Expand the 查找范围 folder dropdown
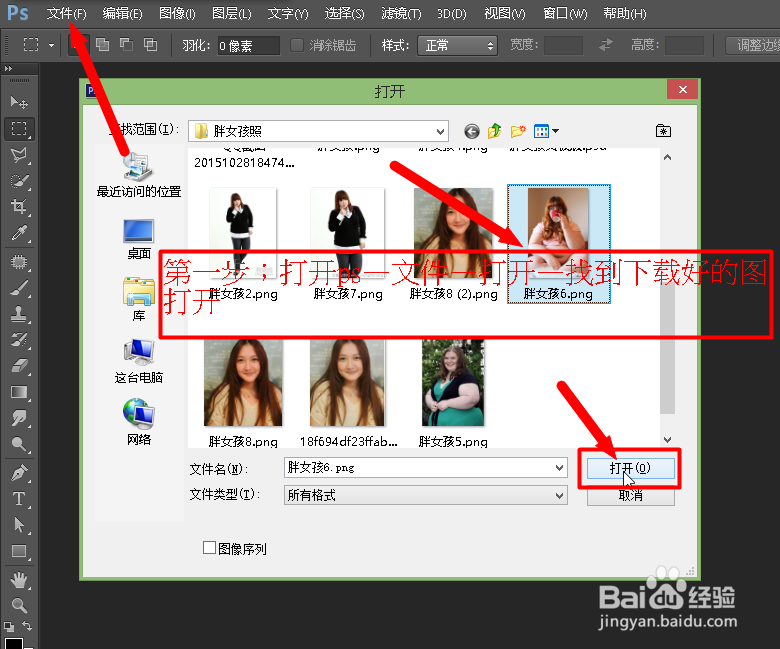 440,132
